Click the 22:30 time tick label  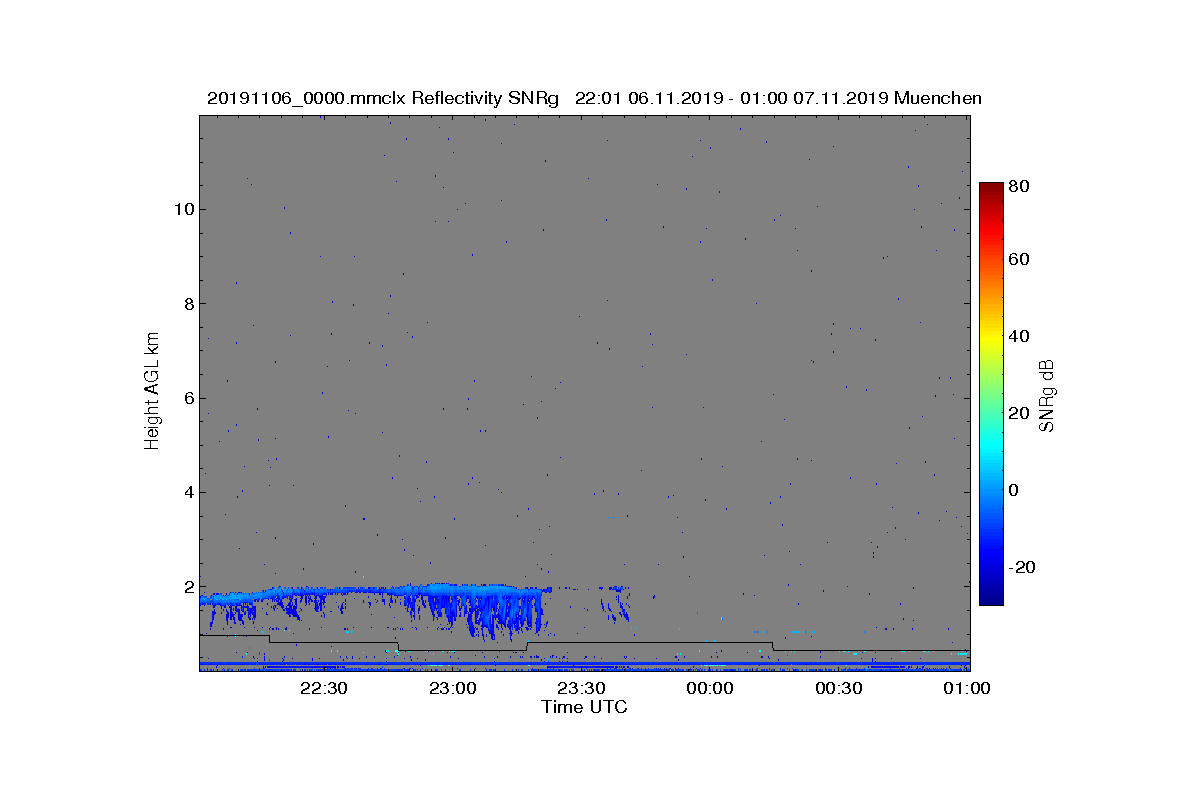click(323, 689)
